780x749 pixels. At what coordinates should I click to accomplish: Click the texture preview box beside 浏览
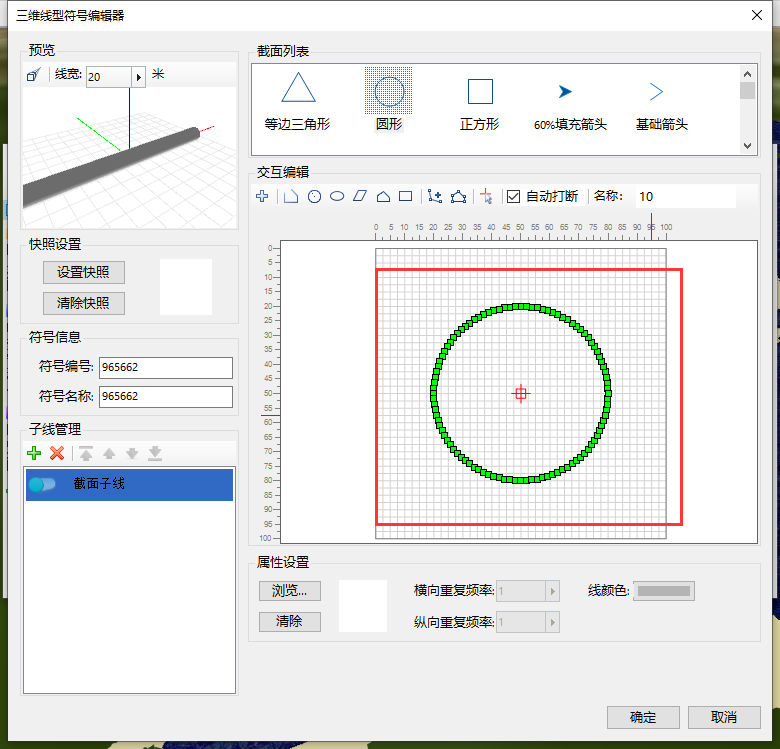[x=363, y=606]
